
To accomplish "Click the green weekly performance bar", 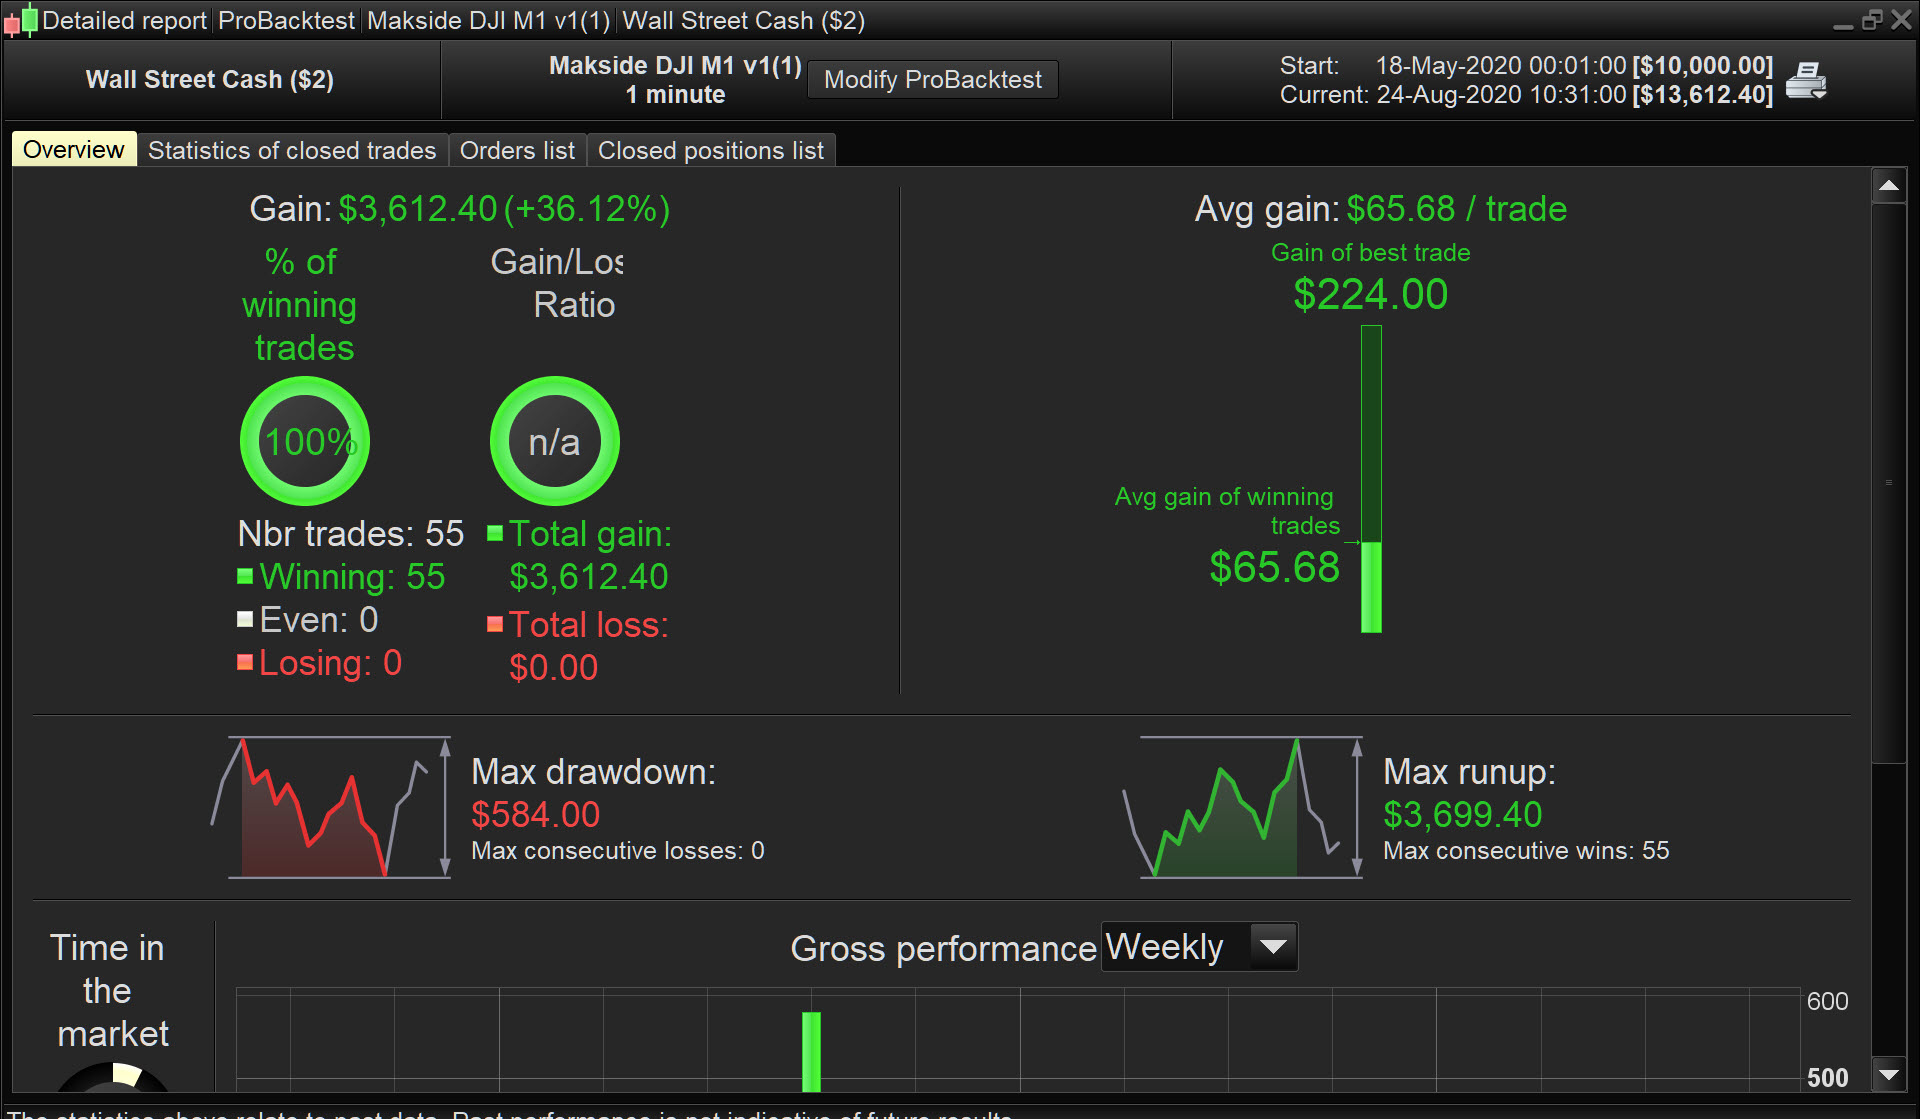I will [x=811, y=1050].
